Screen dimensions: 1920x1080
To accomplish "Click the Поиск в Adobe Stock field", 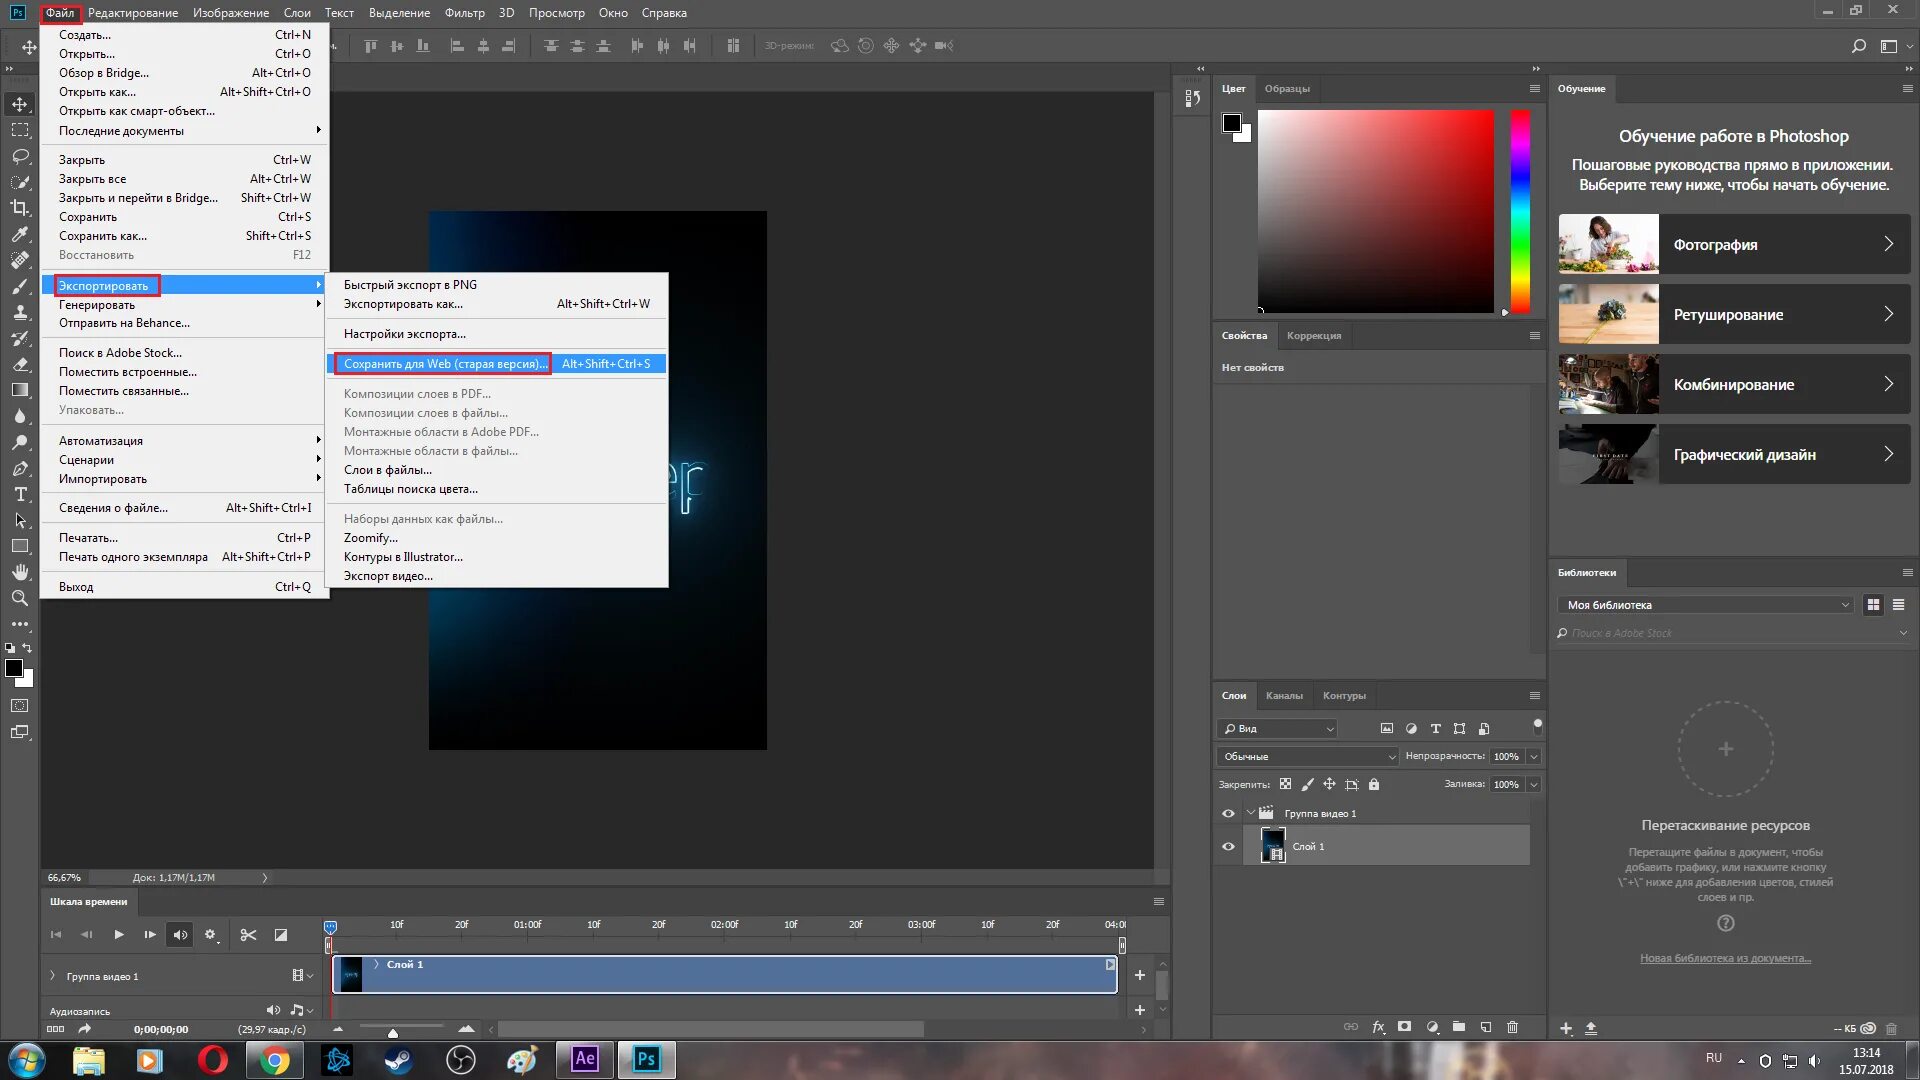I will [x=1732, y=633].
